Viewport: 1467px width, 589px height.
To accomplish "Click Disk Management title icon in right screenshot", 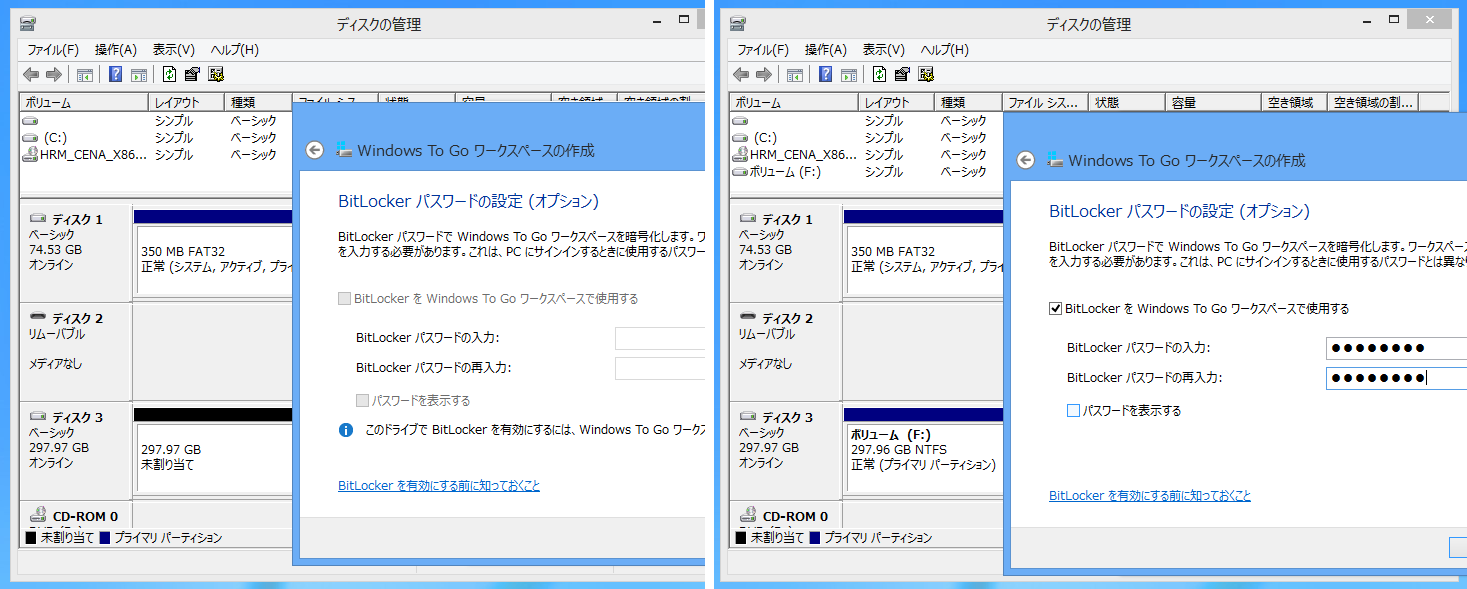I will pos(738,24).
